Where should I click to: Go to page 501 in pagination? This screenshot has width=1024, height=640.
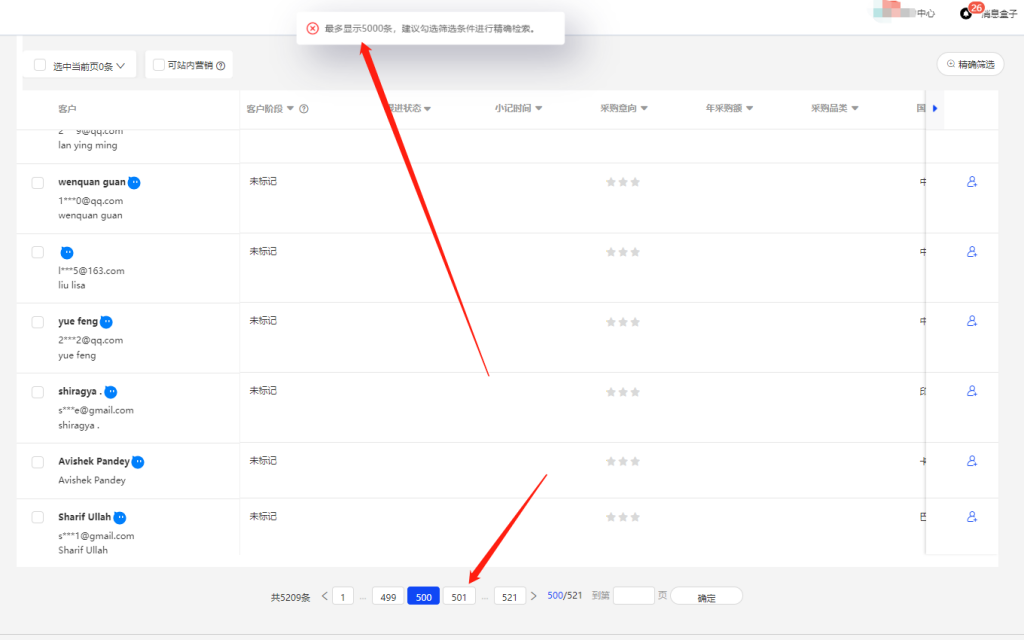[459, 597]
